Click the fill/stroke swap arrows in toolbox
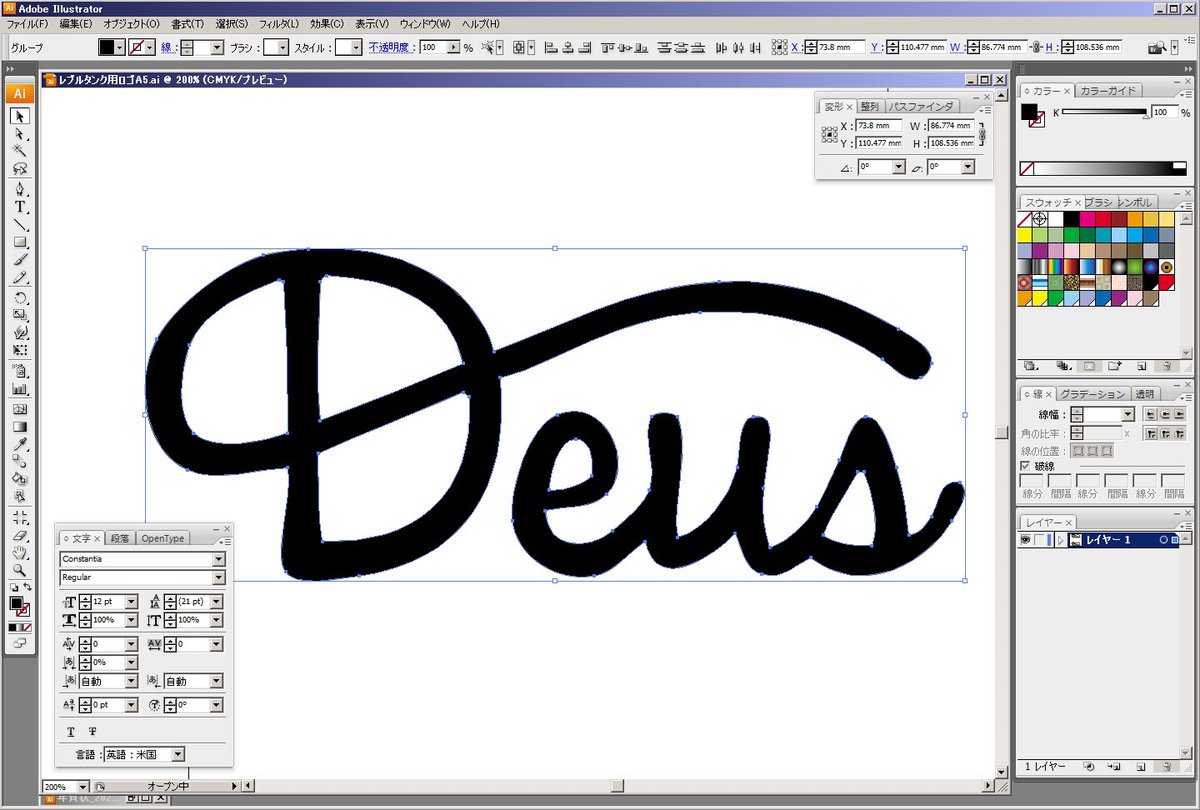This screenshot has width=1200, height=810. pos(27,588)
